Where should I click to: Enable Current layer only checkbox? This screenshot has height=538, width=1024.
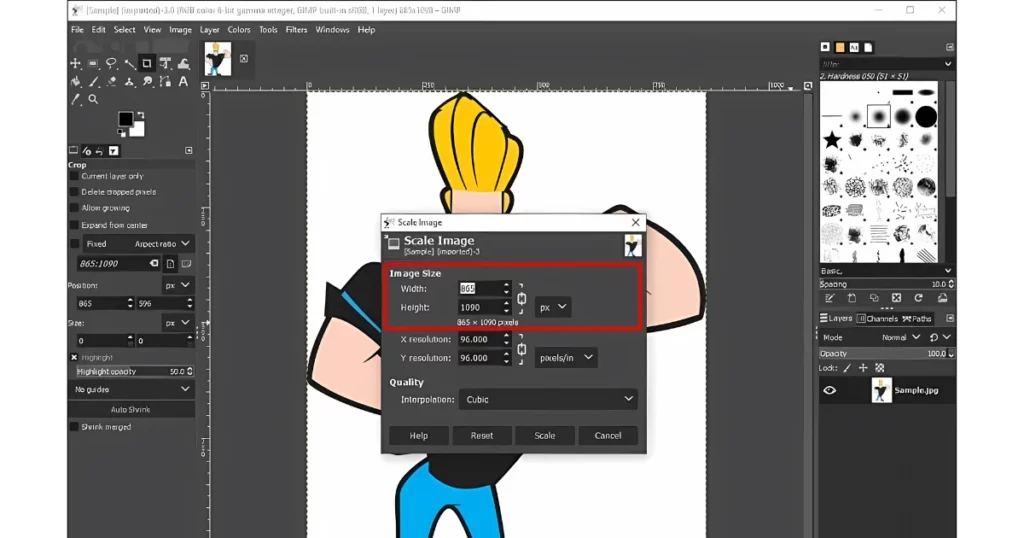coord(74,176)
